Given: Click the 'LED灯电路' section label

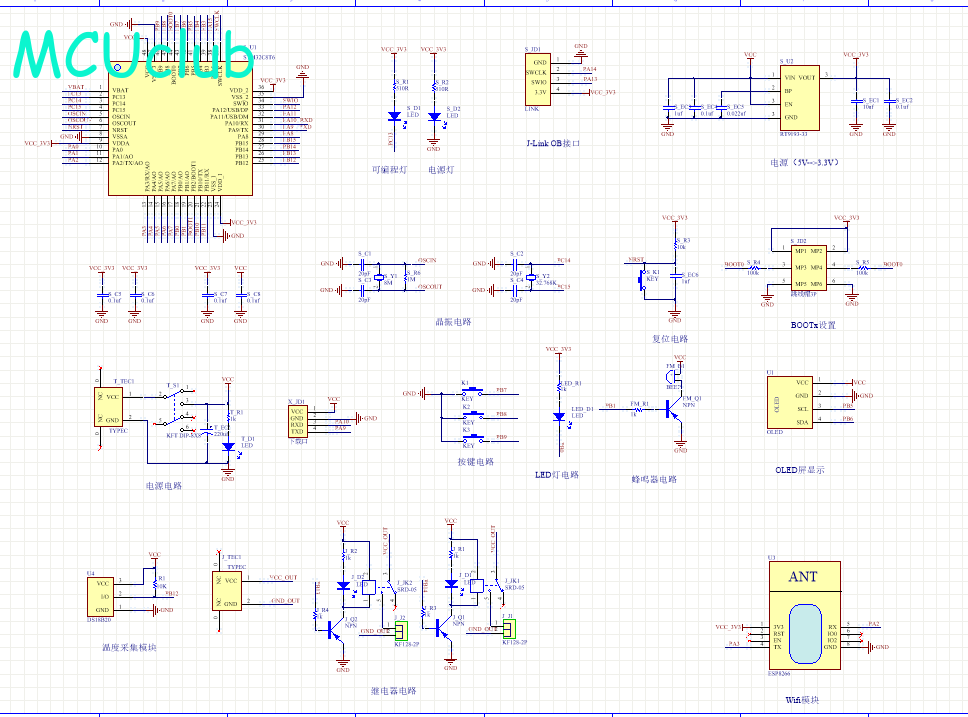Looking at the screenshot, I should pyautogui.click(x=557, y=474).
